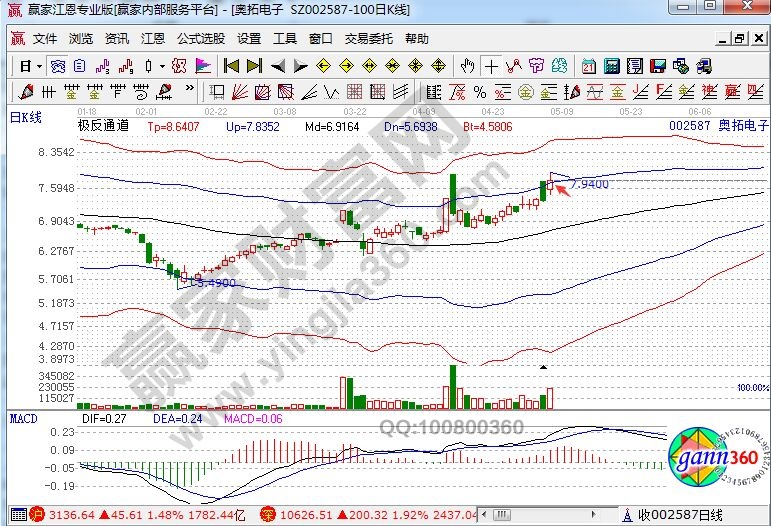The height and width of the screenshot is (526, 771).
Task: Open the 文件 menu
Action: [45, 38]
